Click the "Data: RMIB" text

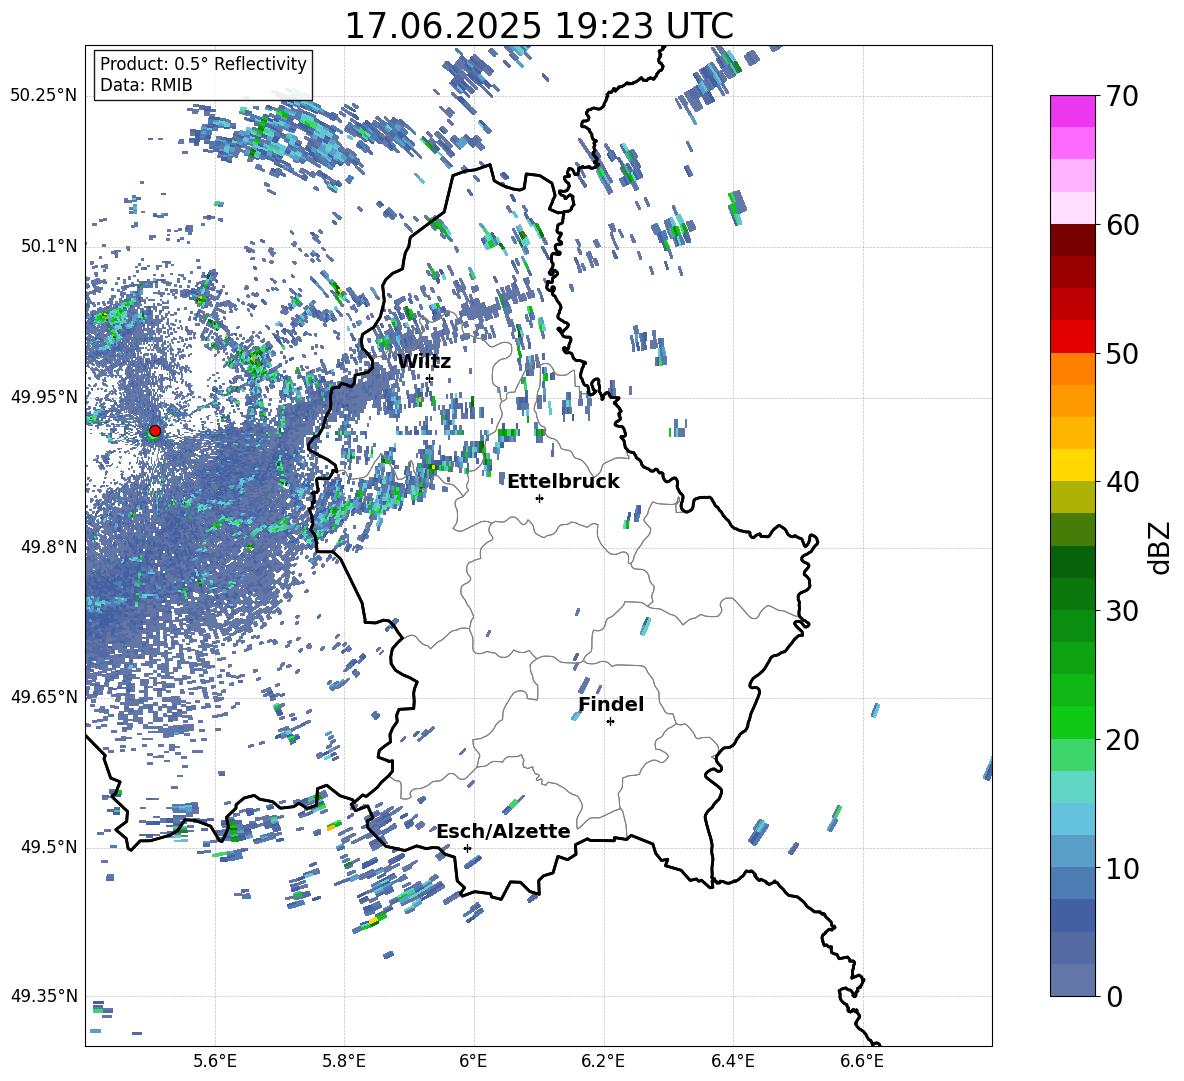[x=146, y=85]
